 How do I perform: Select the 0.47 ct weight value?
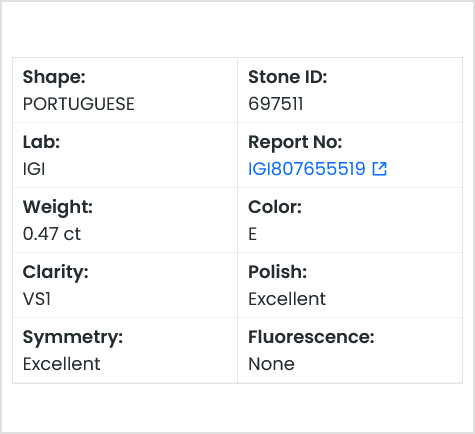tap(52, 234)
